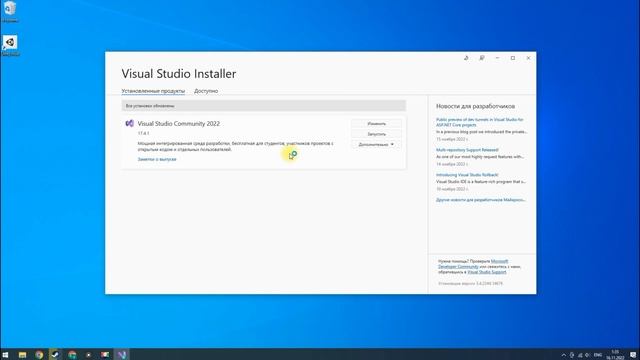Viewport: 640px width, 360px height.
Task: Open the dev tunnels ASP.NET Core news article
Action: 479,122
